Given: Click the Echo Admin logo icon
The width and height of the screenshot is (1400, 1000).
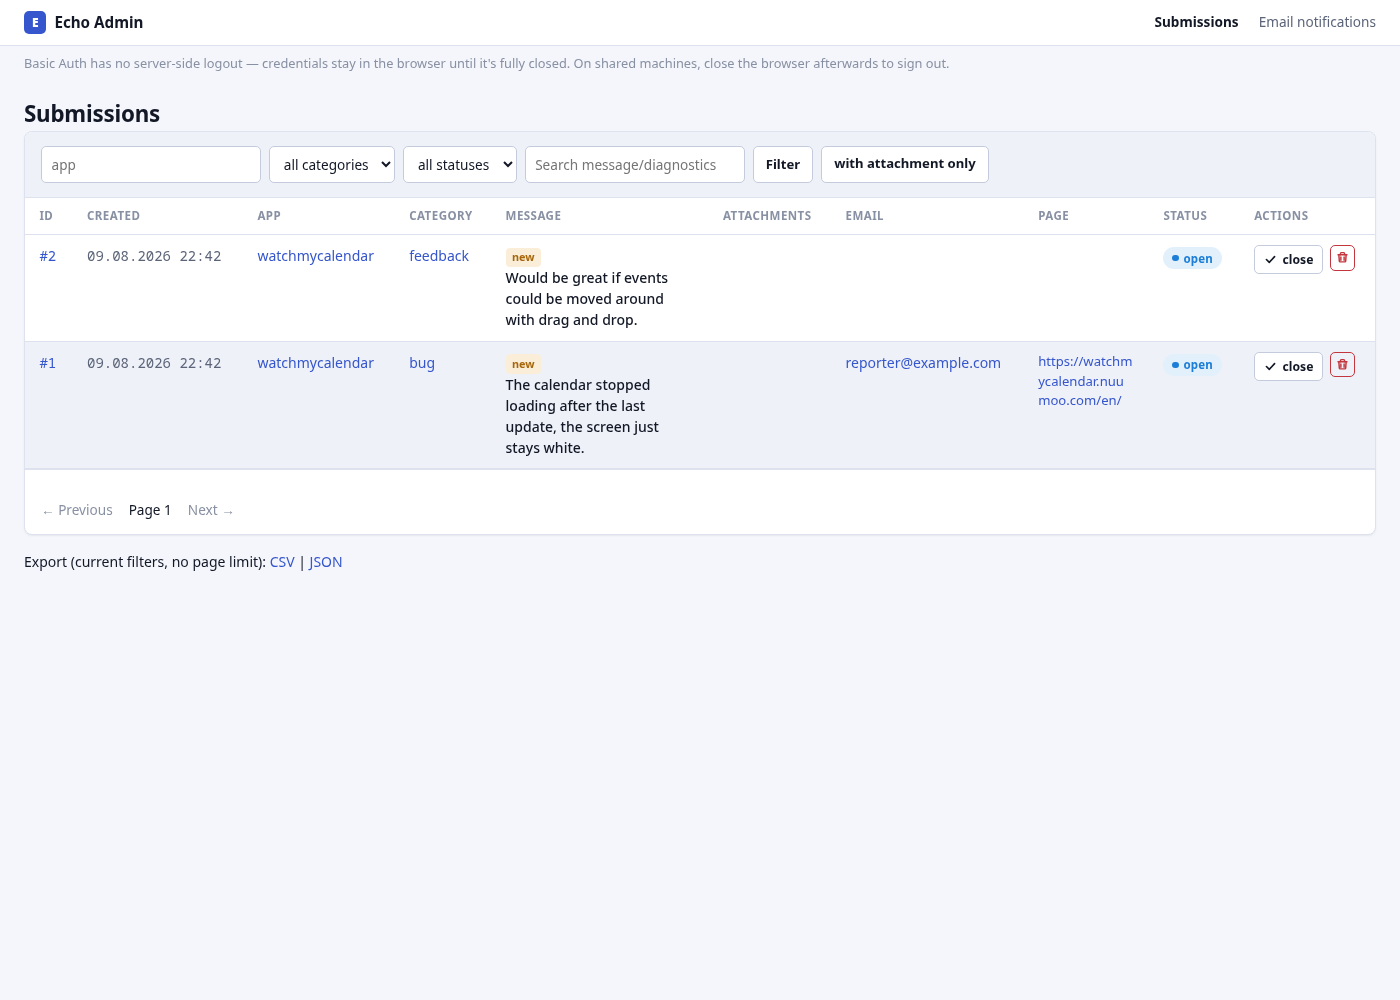Looking at the screenshot, I should click(x=35, y=22).
